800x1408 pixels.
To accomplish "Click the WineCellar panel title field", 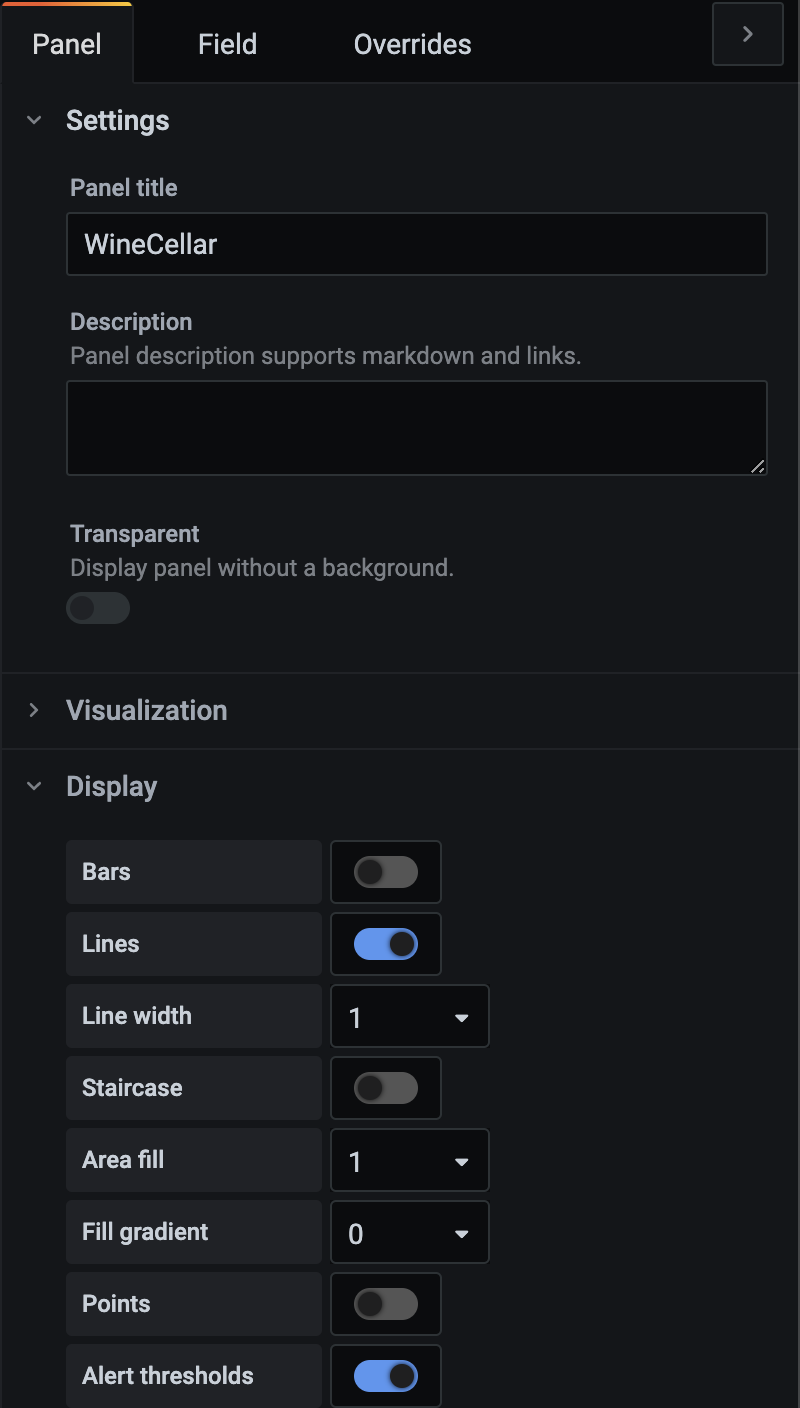I will [x=416, y=243].
